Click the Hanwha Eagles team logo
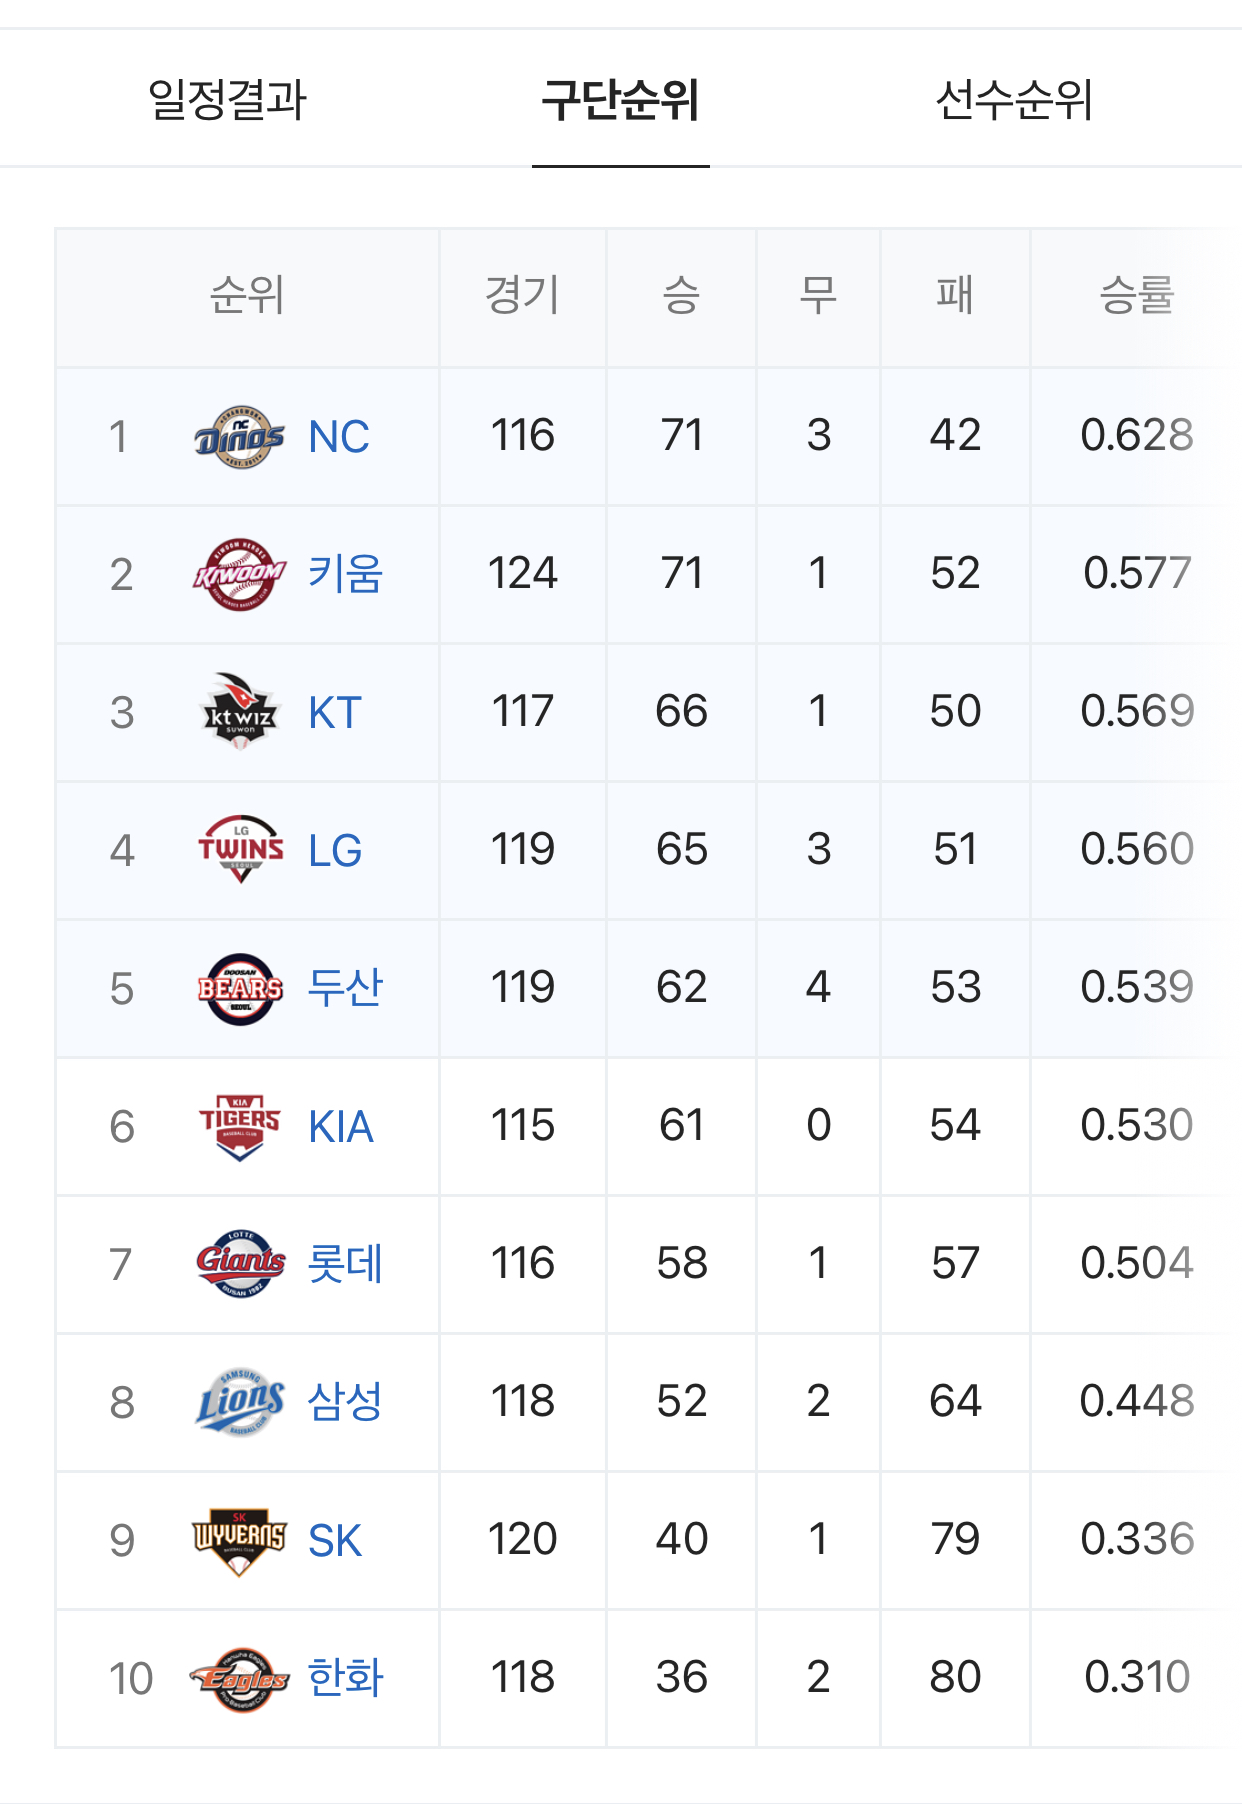The height and width of the screenshot is (1804, 1242). pos(240,1678)
